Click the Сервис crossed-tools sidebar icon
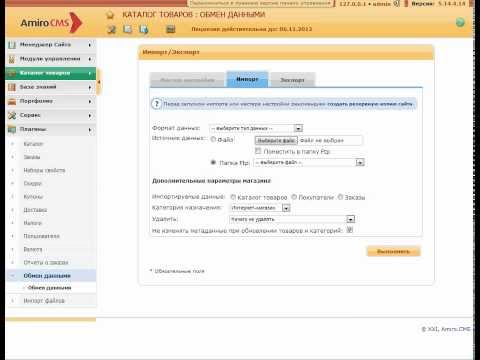This screenshot has width=480, height=360. coord(12,115)
